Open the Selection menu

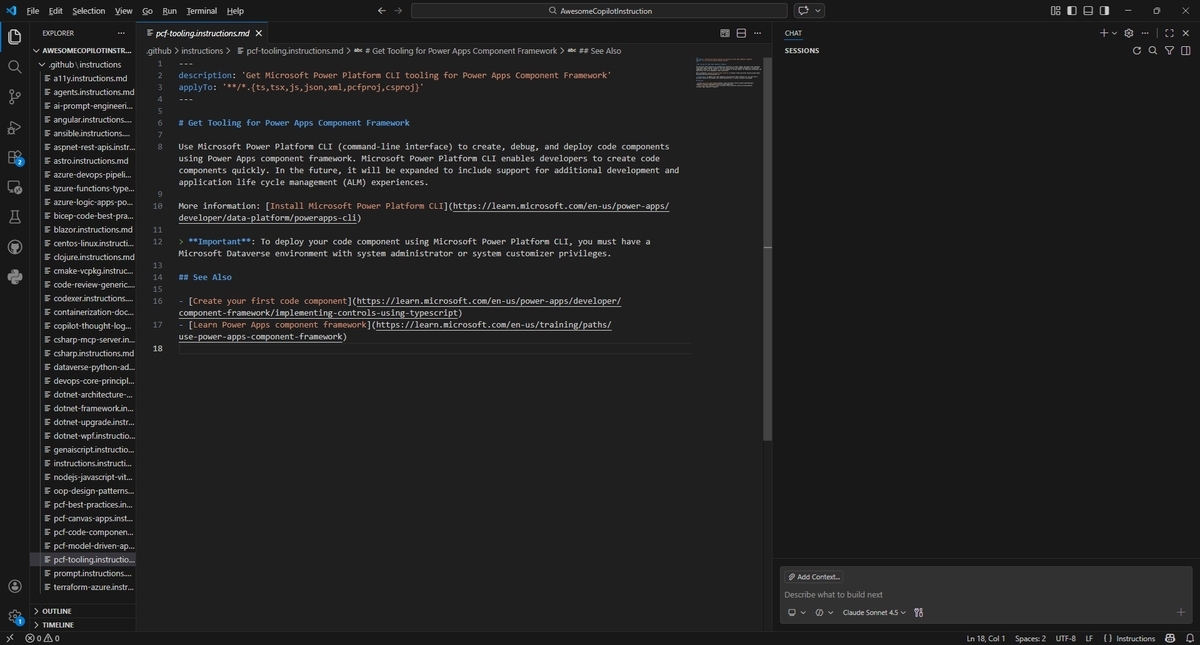click(88, 11)
